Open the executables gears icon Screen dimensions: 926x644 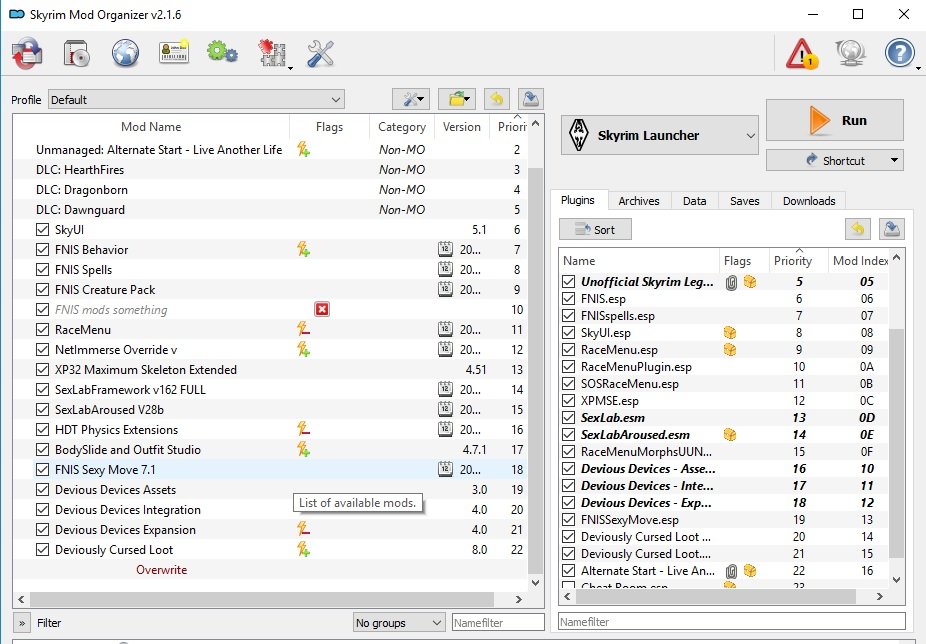[222, 52]
